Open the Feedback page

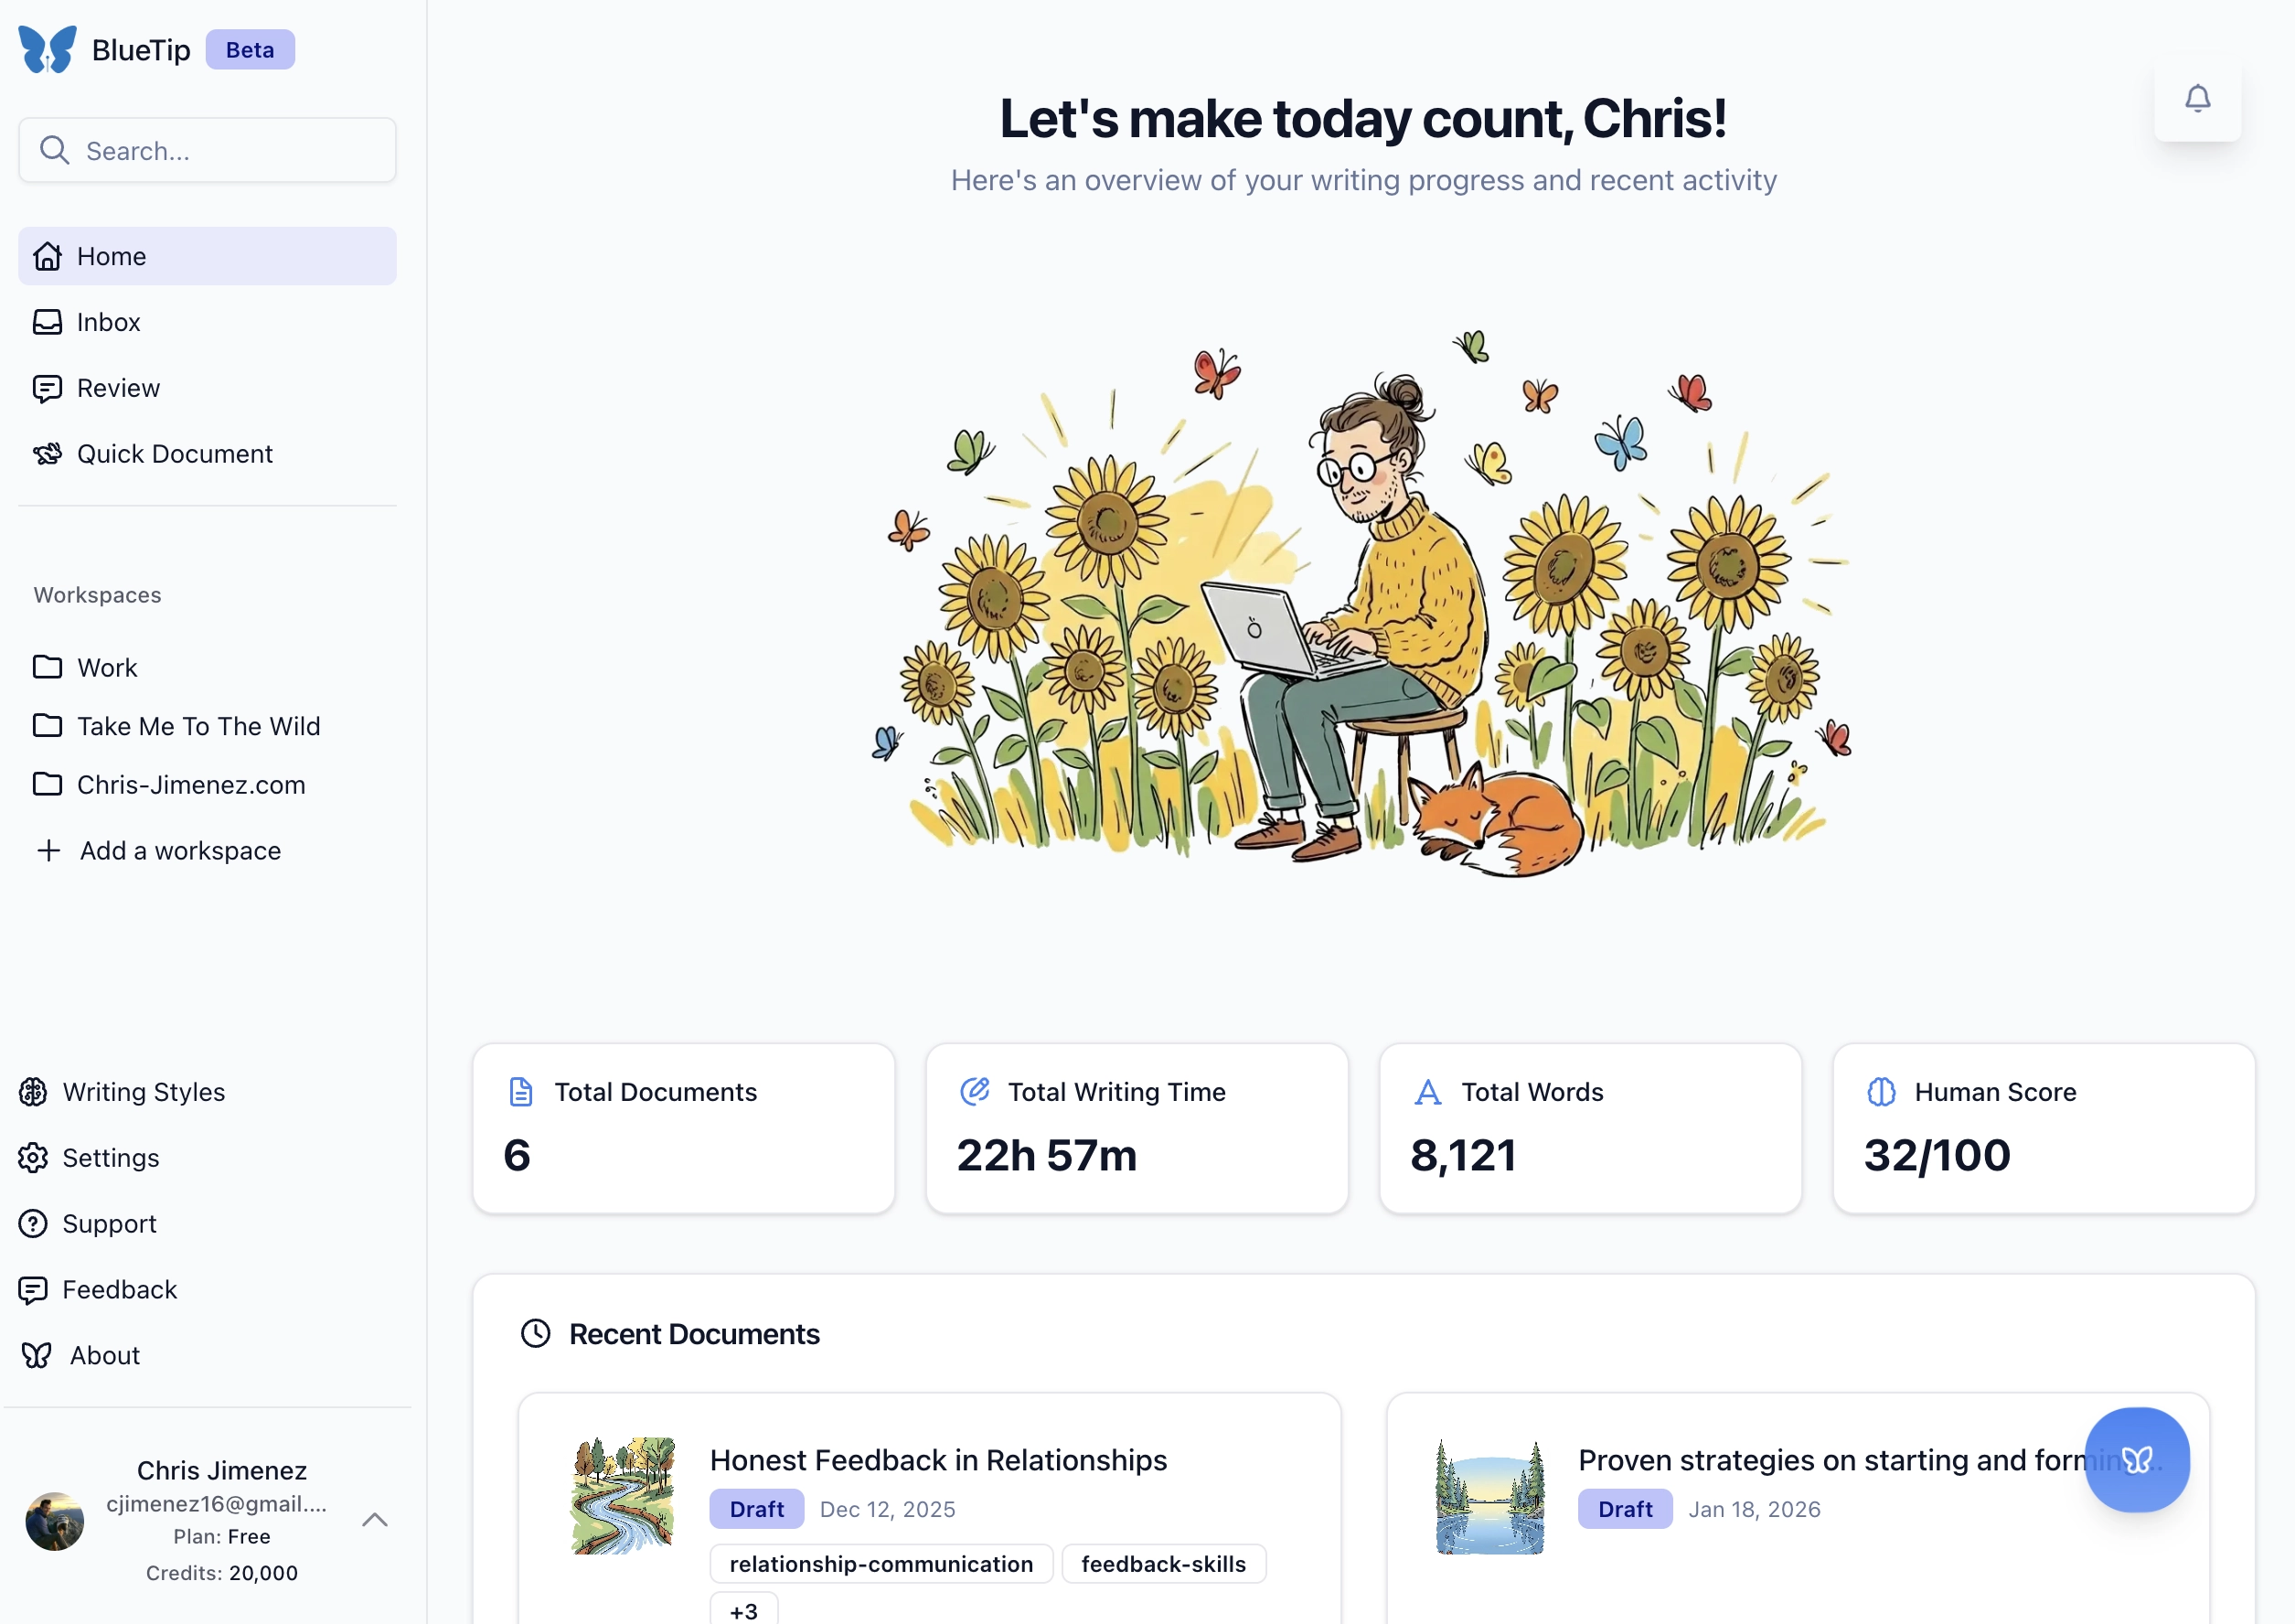pos(119,1290)
